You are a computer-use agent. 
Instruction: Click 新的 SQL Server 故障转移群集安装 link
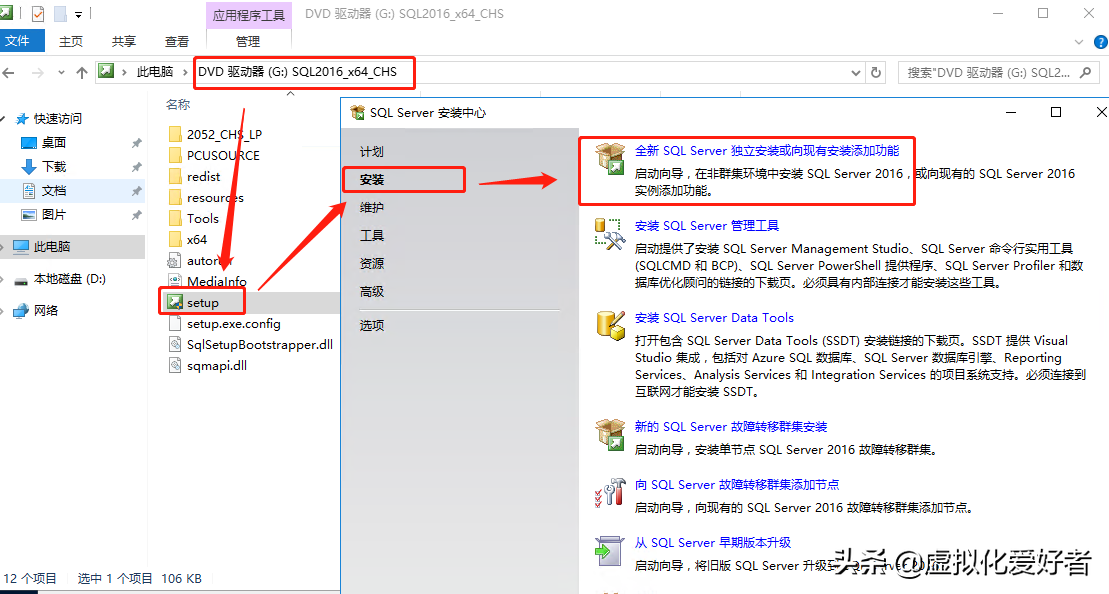point(731,426)
